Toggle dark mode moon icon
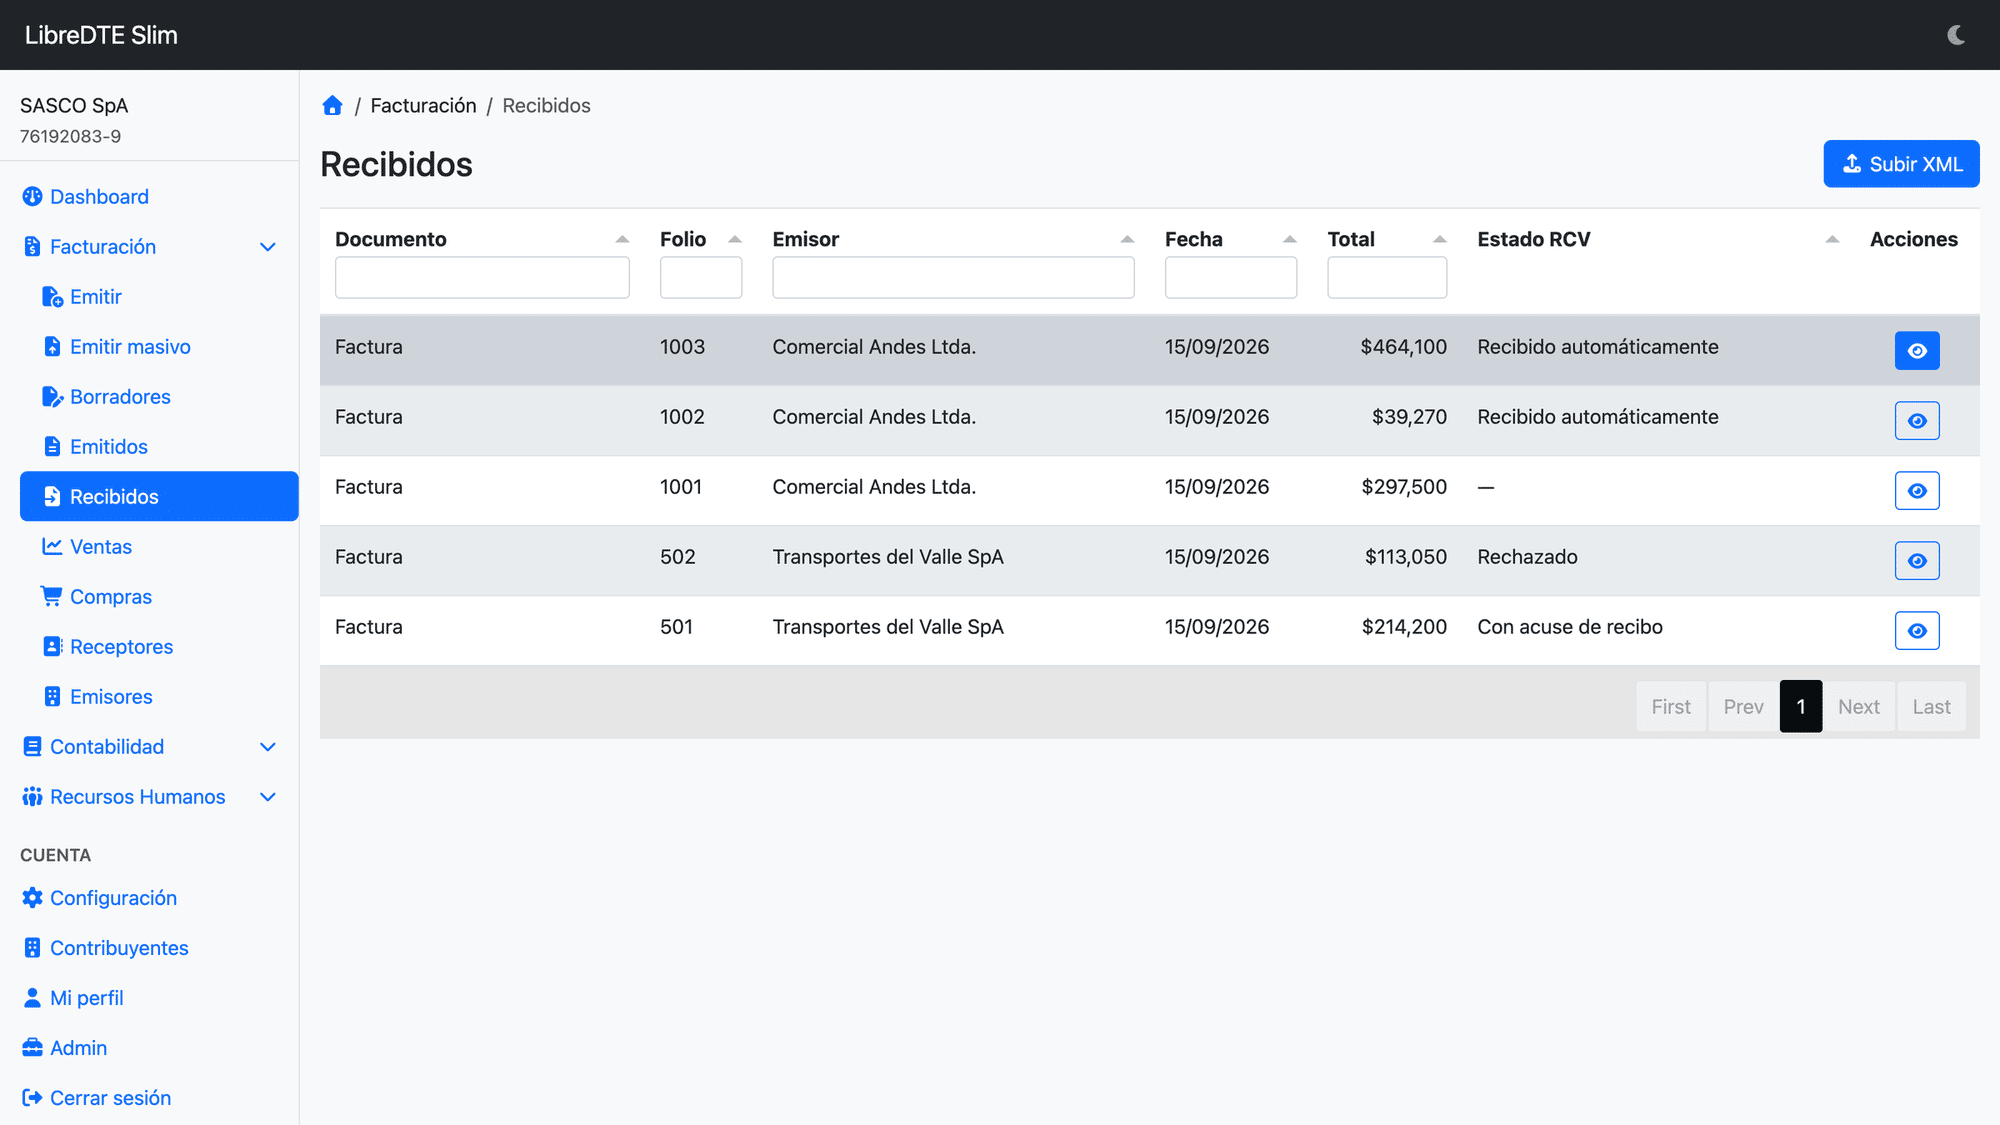Image resolution: width=2000 pixels, height=1125 pixels. click(x=1956, y=35)
